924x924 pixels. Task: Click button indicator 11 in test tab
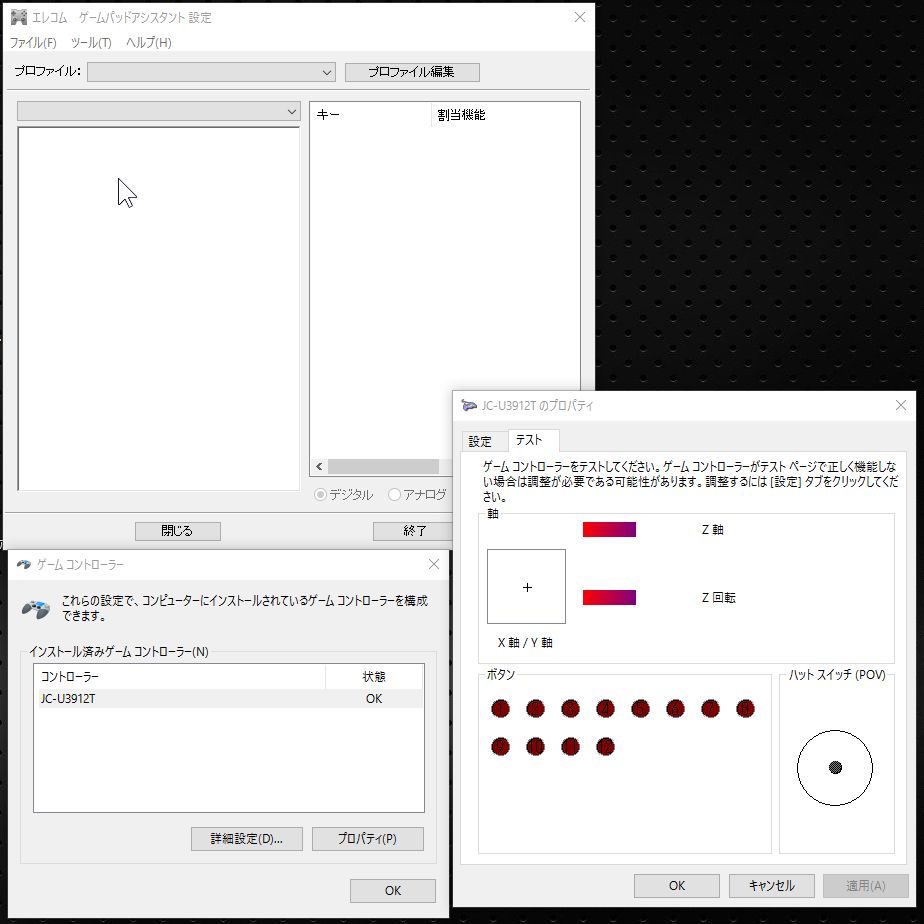click(570, 747)
